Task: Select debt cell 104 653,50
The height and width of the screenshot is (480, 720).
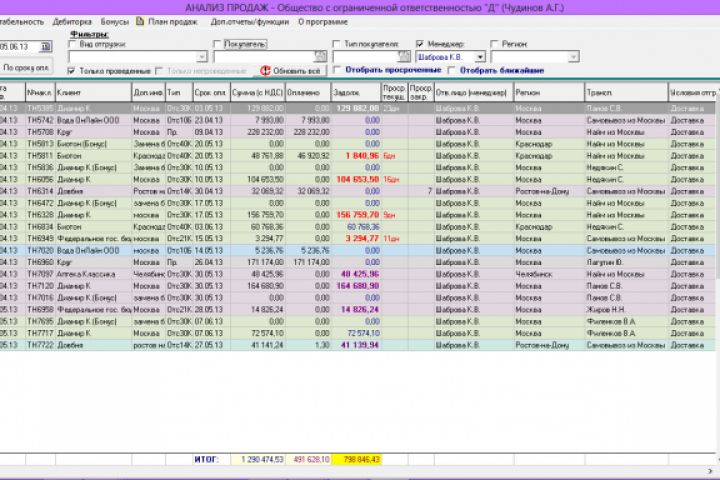Action: (x=358, y=180)
